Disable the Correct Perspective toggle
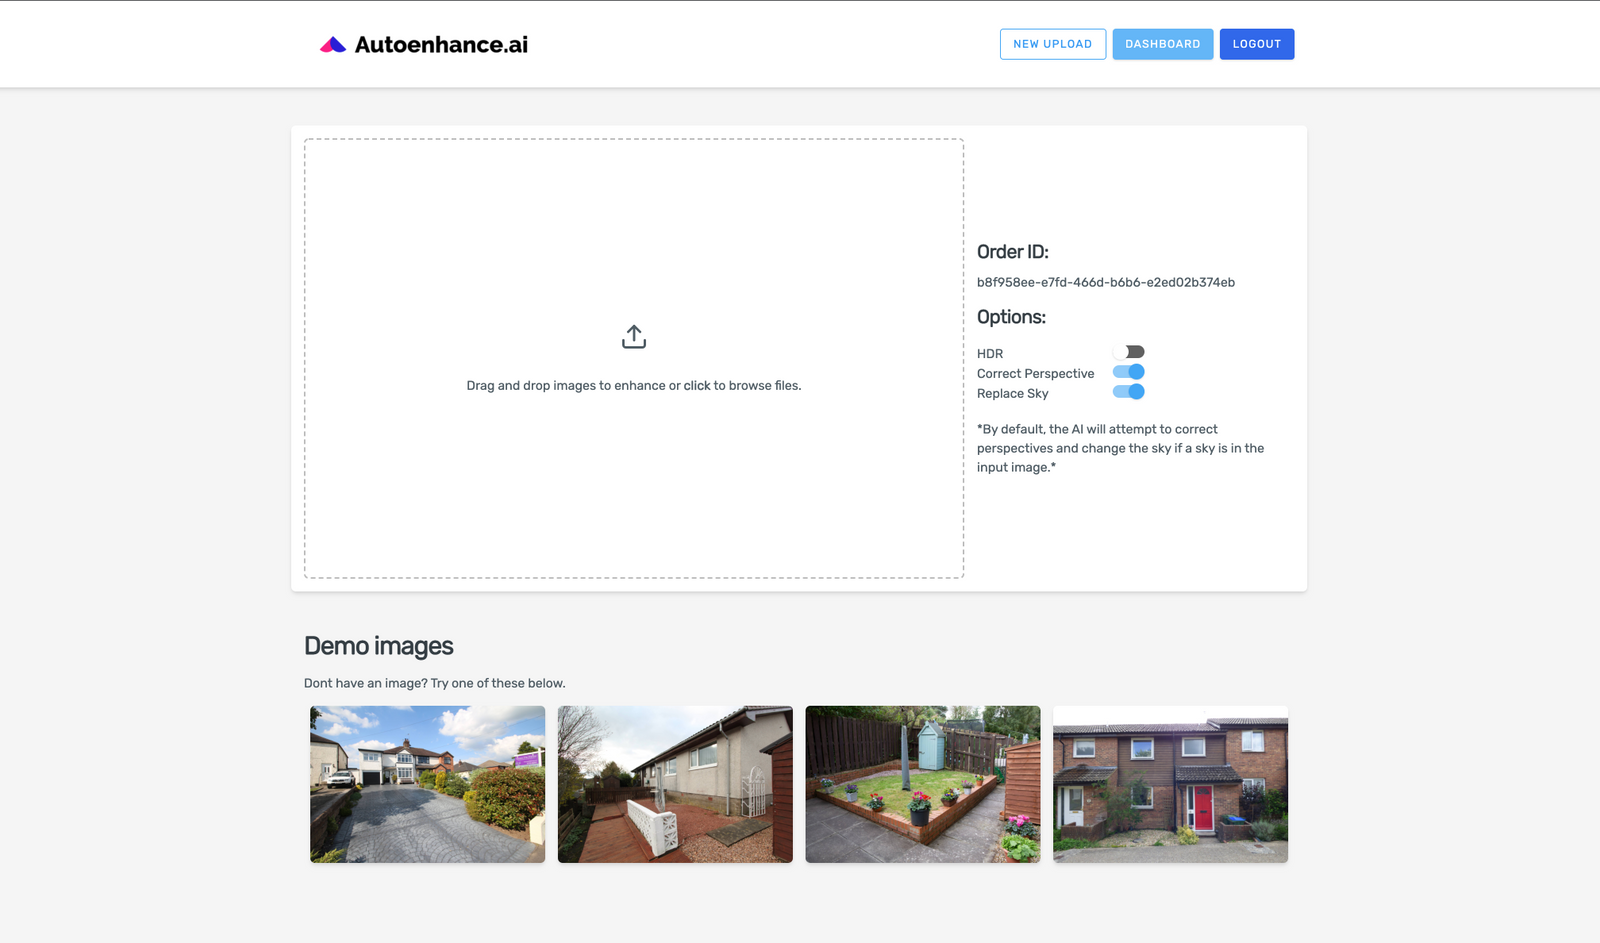 (1128, 371)
